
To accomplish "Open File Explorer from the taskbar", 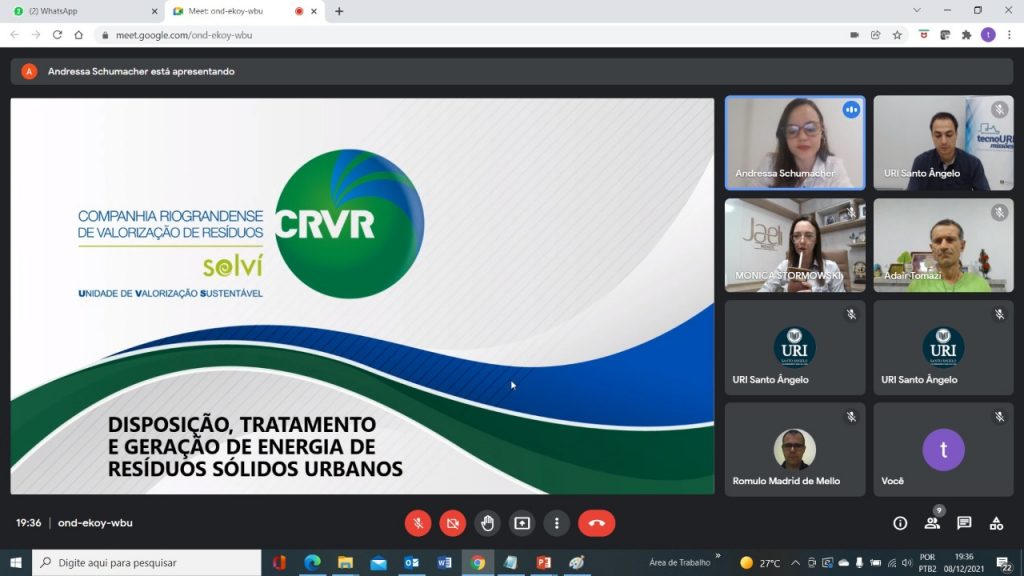I will pos(345,562).
